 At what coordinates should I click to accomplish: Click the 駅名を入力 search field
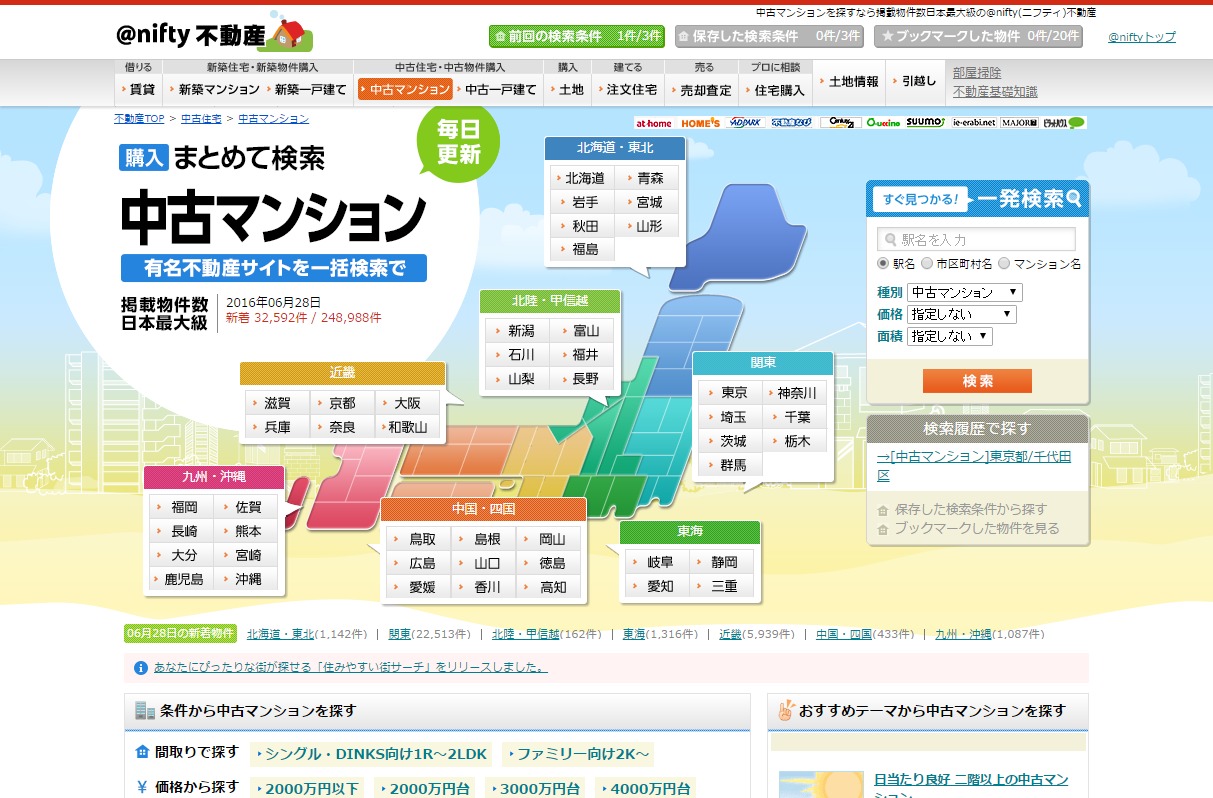(976, 240)
